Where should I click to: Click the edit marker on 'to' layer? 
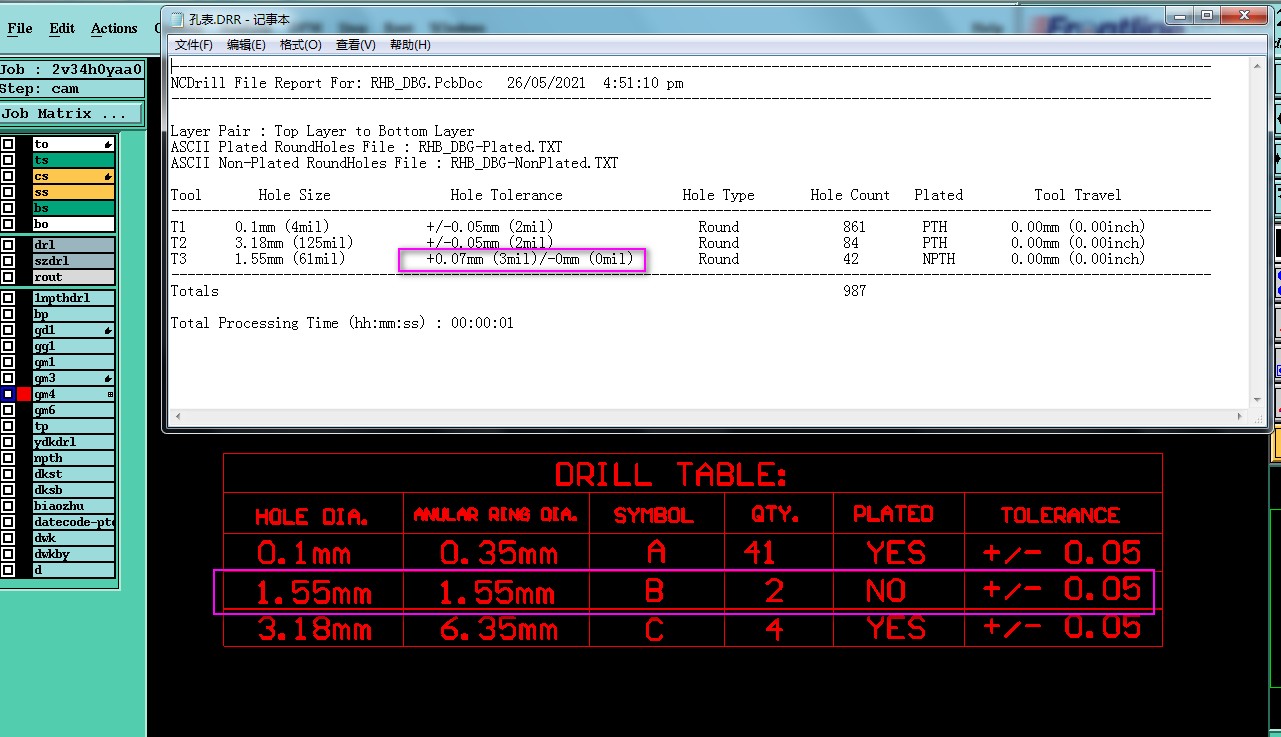coord(108,145)
